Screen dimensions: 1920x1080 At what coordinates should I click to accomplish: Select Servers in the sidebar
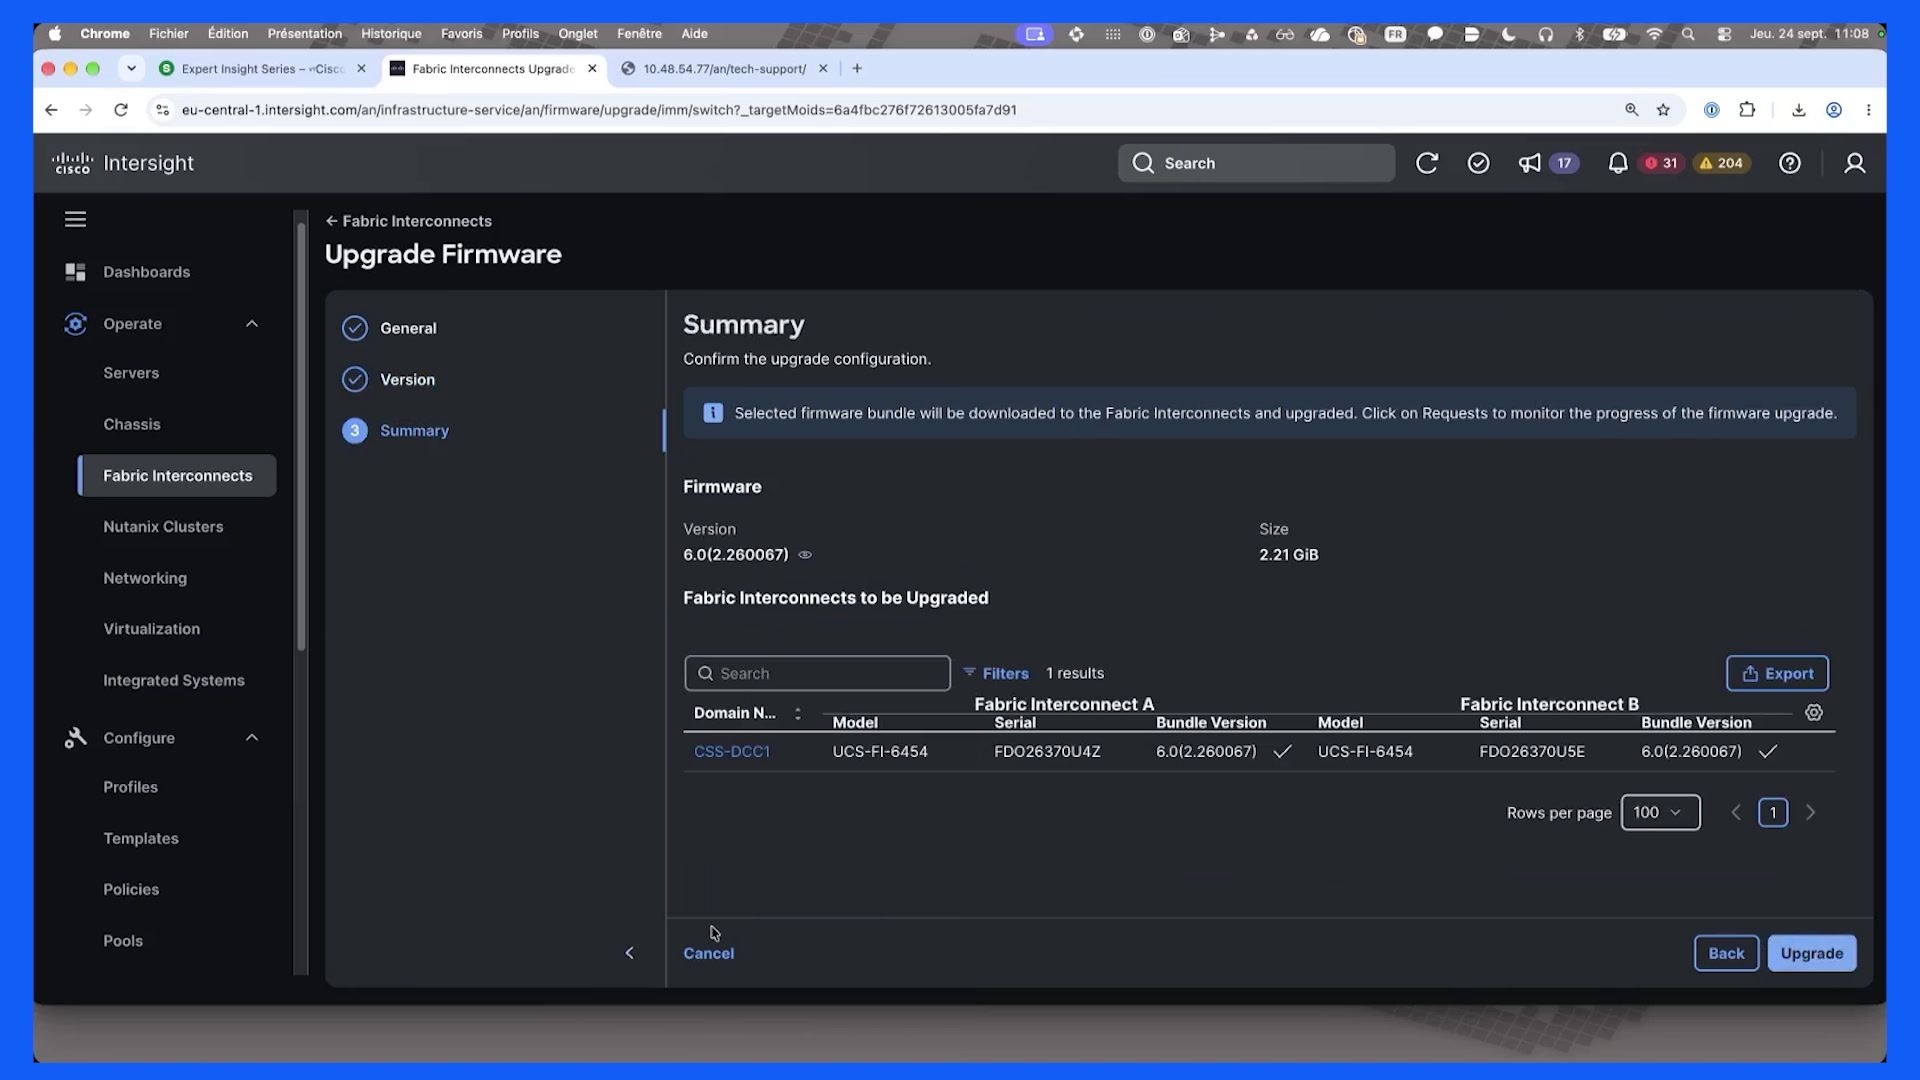131,373
